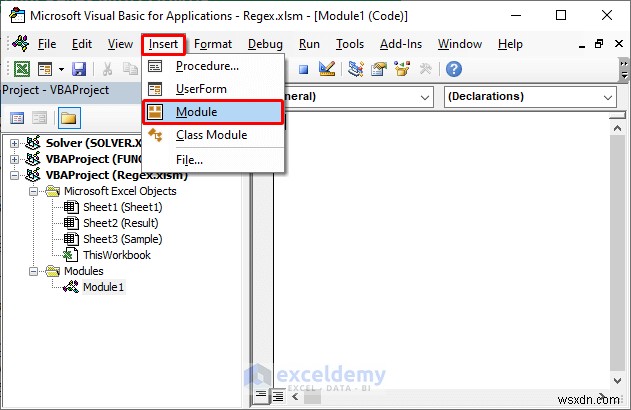Choose File... from the Insert menu

(213, 160)
